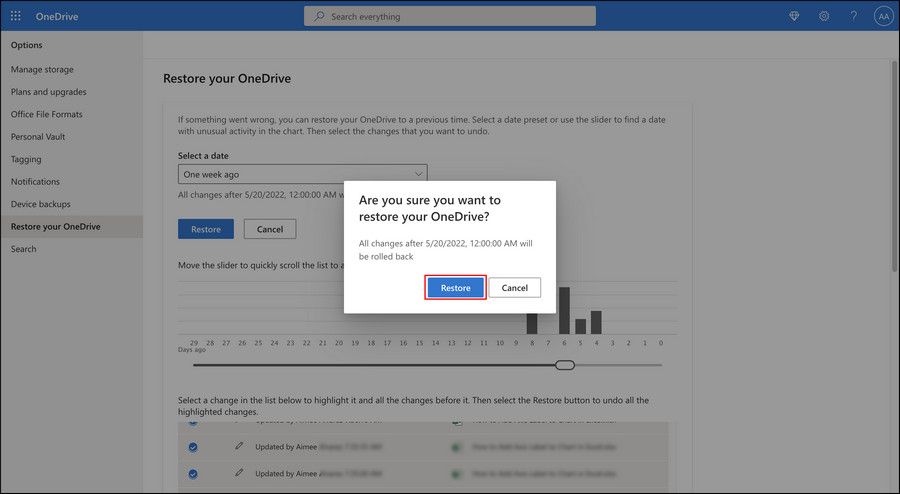Click the activity bar at day 5
The width and height of the screenshot is (900, 494).
(580, 326)
